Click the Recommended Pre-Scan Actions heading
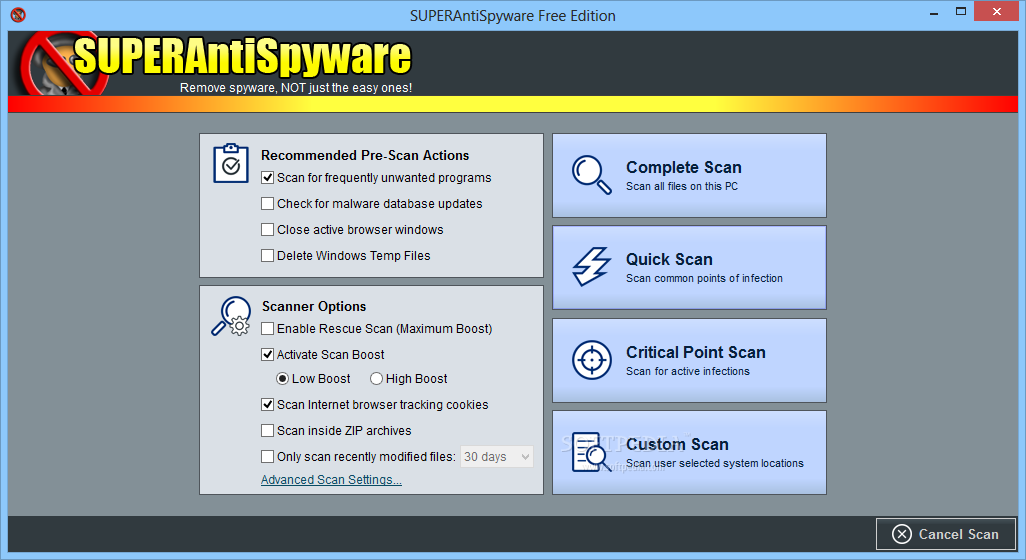The height and width of the screenshot is (560, 1026). point(365,155)
